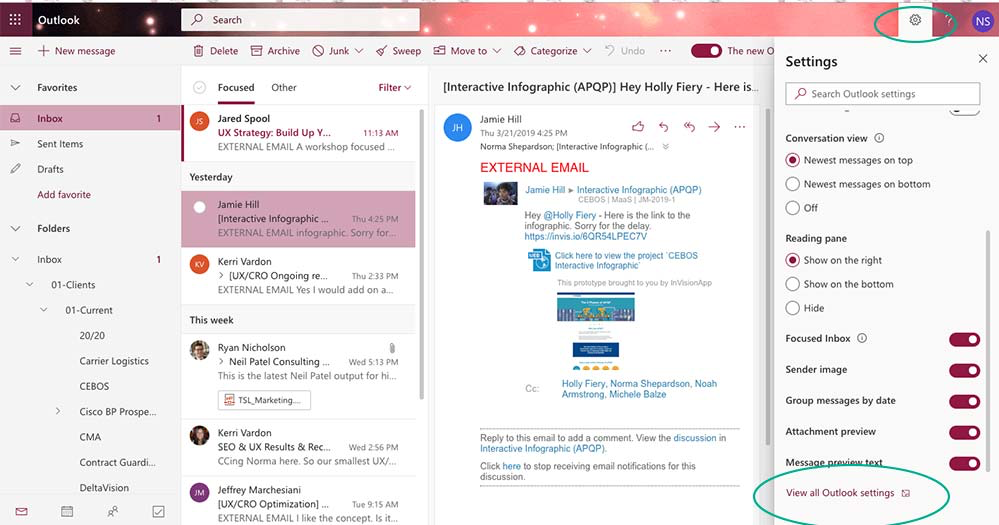Open the app launcher grid
This screenshot has width=999, height=525.
15,20
